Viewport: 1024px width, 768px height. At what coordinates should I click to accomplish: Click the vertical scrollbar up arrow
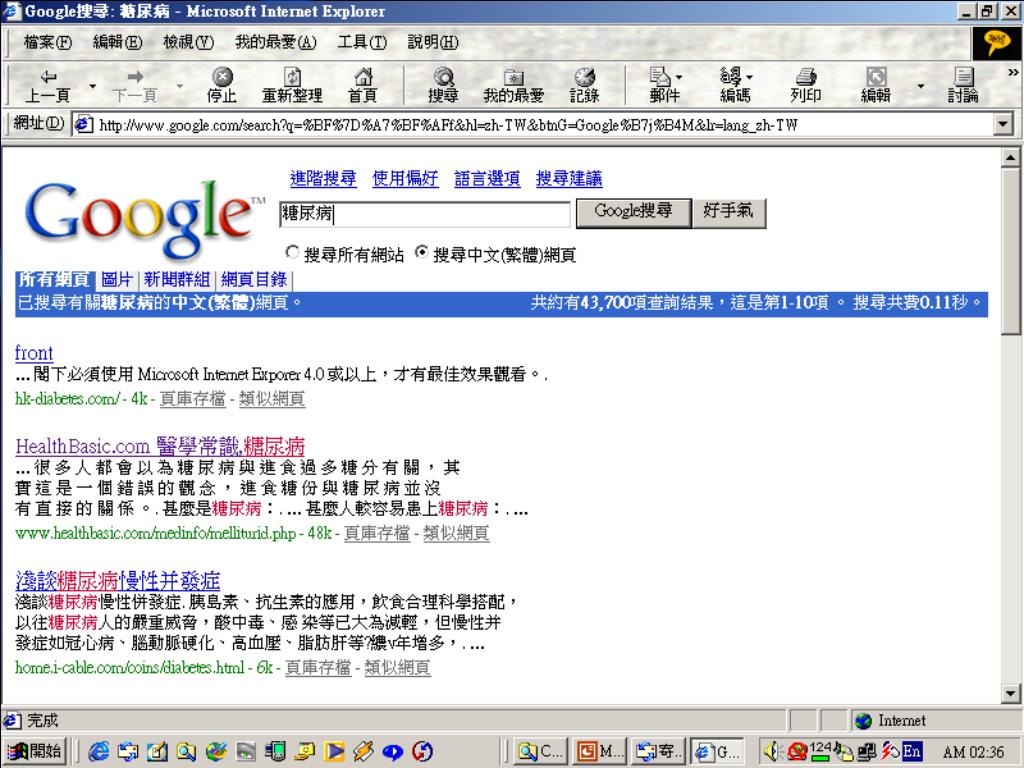(1010, 157)
